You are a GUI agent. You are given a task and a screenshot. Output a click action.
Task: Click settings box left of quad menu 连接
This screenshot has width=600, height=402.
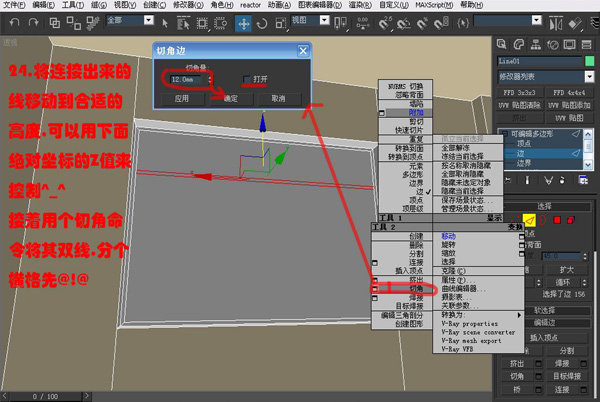point(375,263)
